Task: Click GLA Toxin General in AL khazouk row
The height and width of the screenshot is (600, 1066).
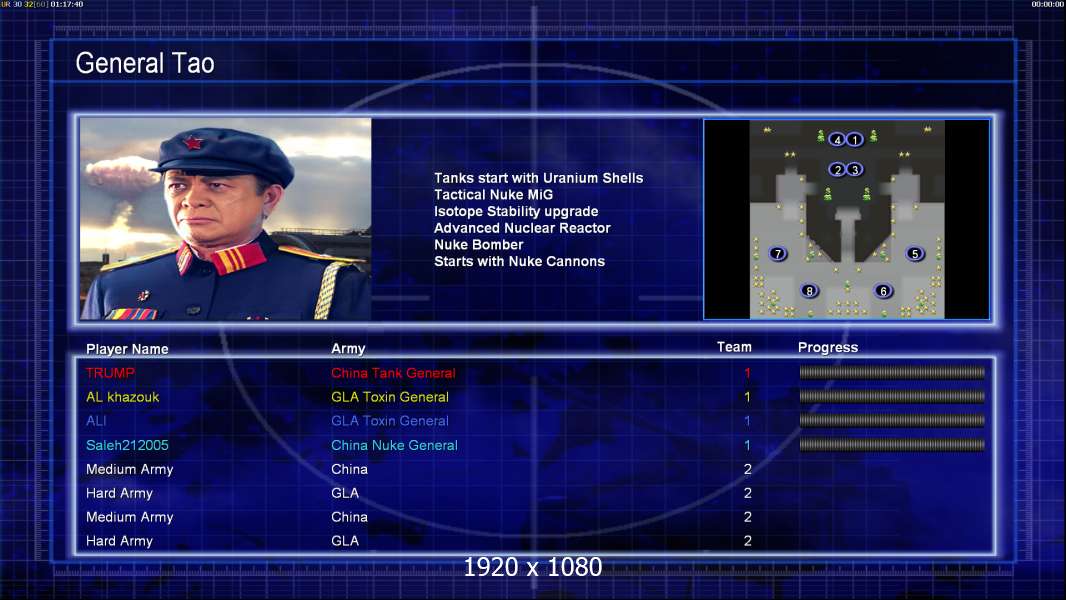Action: (390, 397)
